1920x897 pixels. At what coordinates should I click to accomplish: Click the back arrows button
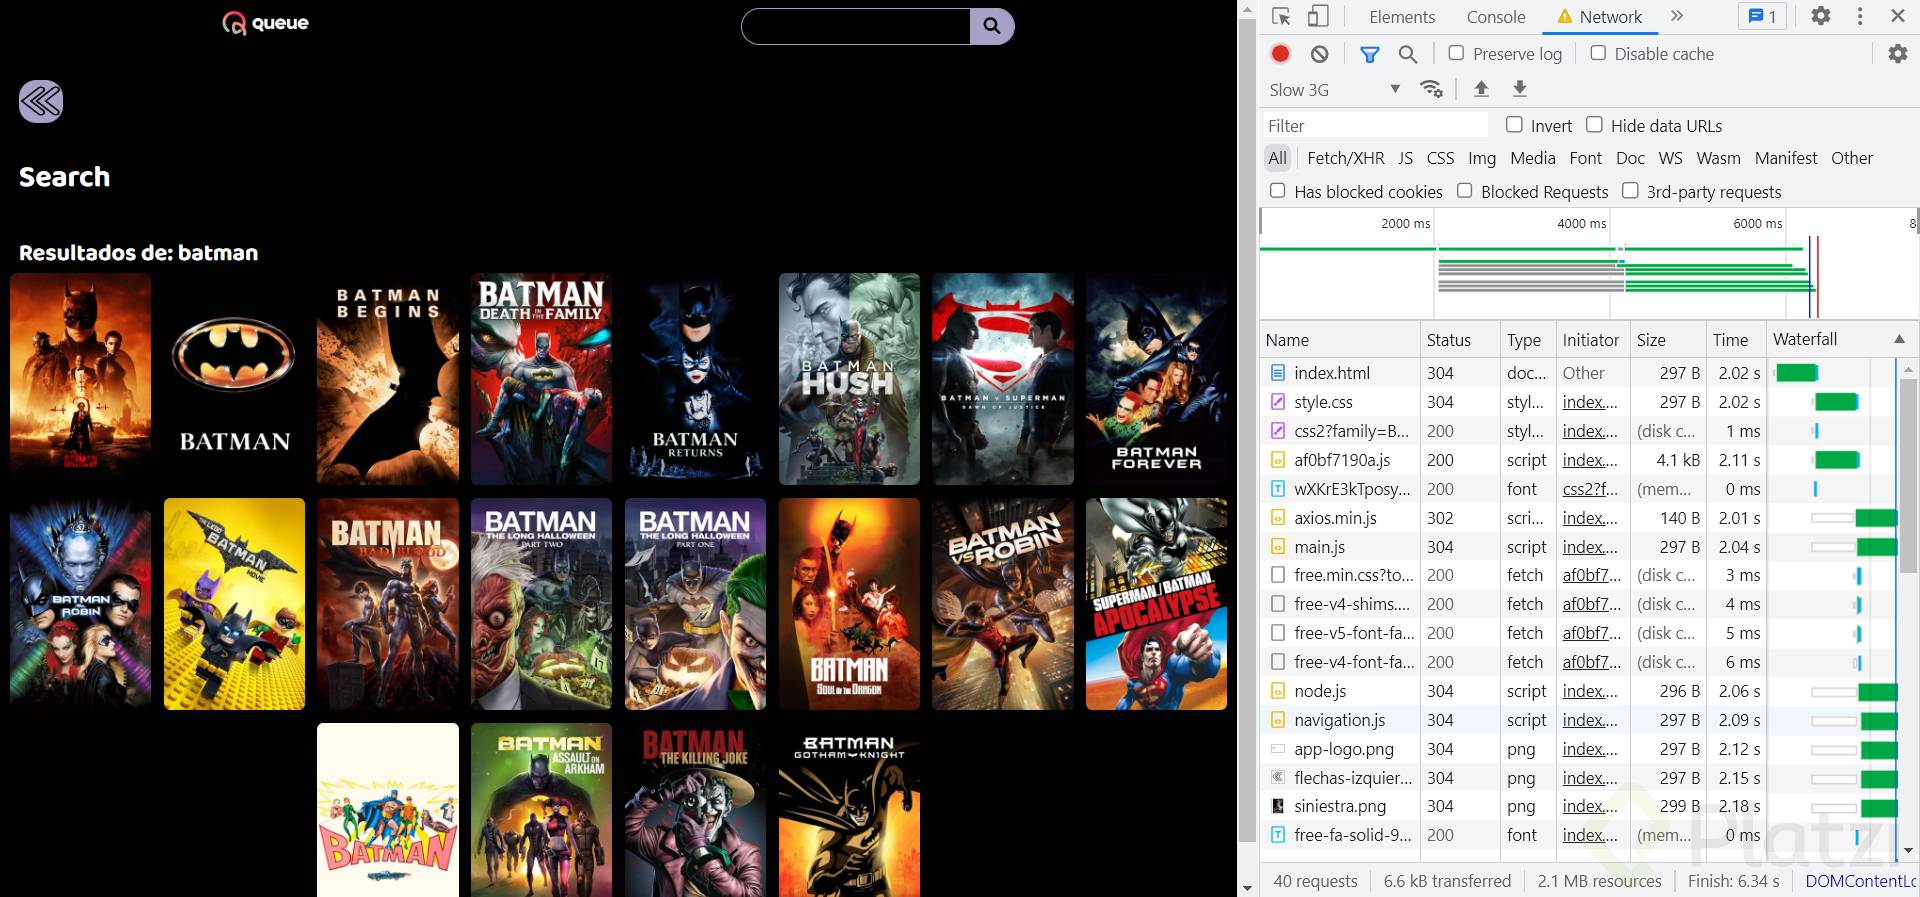coord(41,101)
